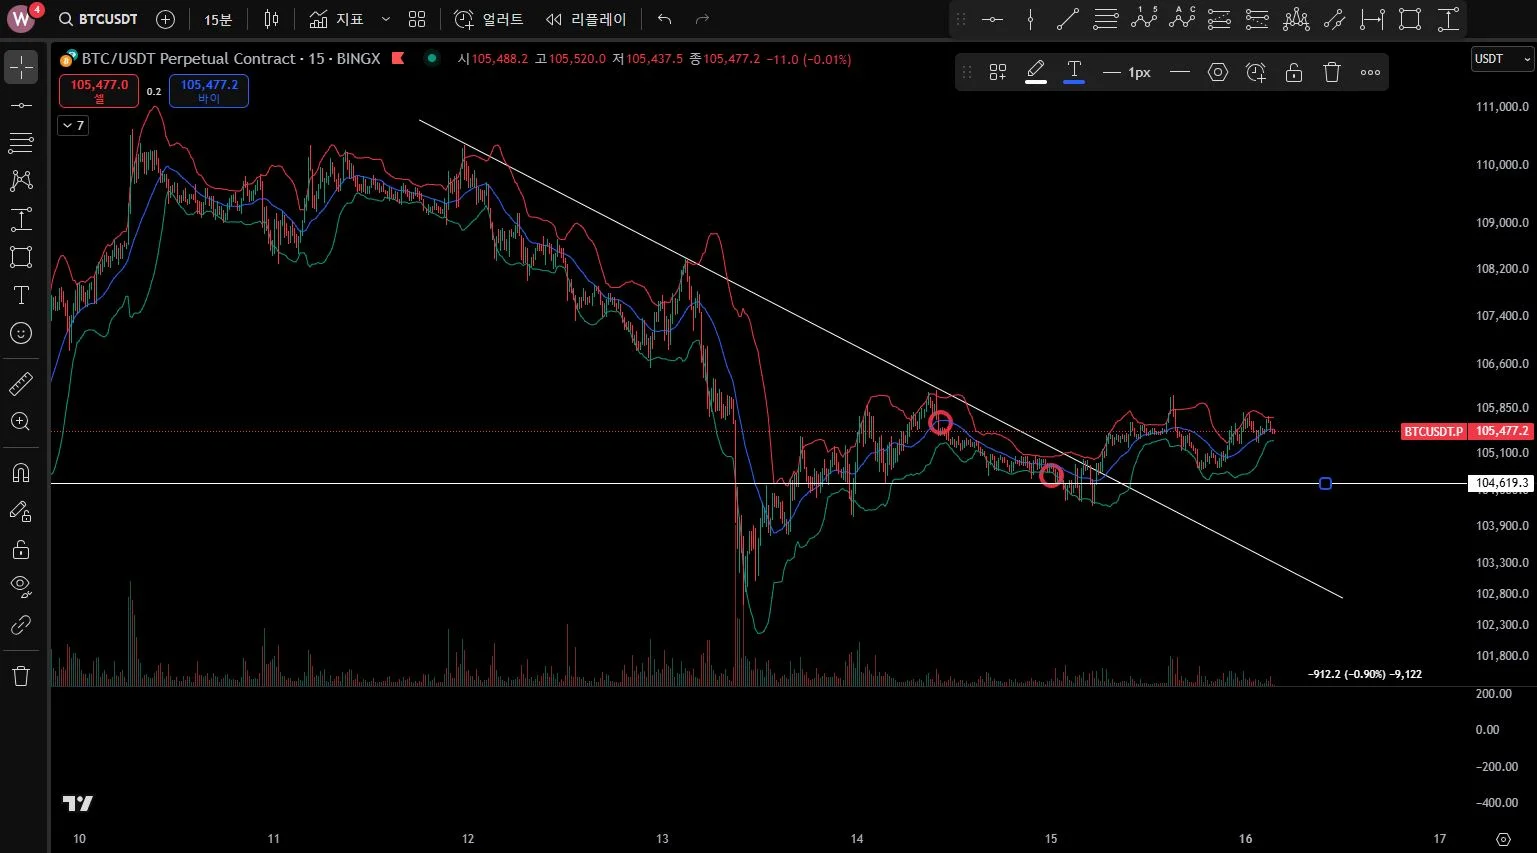Open more options on the drawing toolbar
The width and height of the screenshot is (1537, 853).
coord(1370,72)
